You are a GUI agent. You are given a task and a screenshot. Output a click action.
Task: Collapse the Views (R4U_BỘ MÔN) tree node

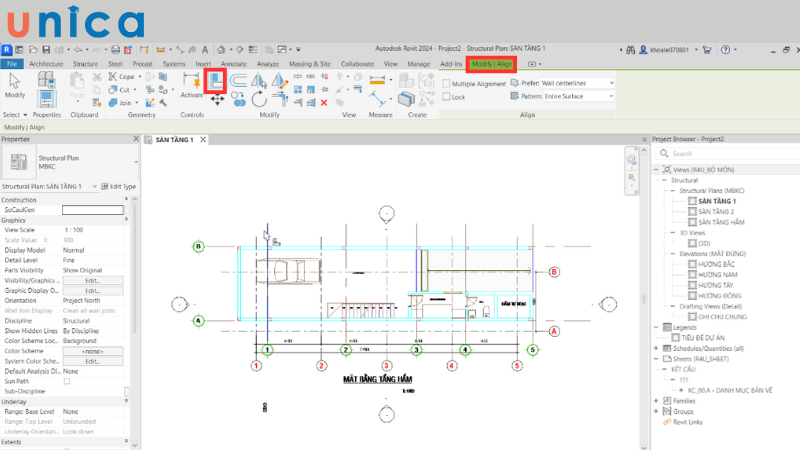click(656, 169)
